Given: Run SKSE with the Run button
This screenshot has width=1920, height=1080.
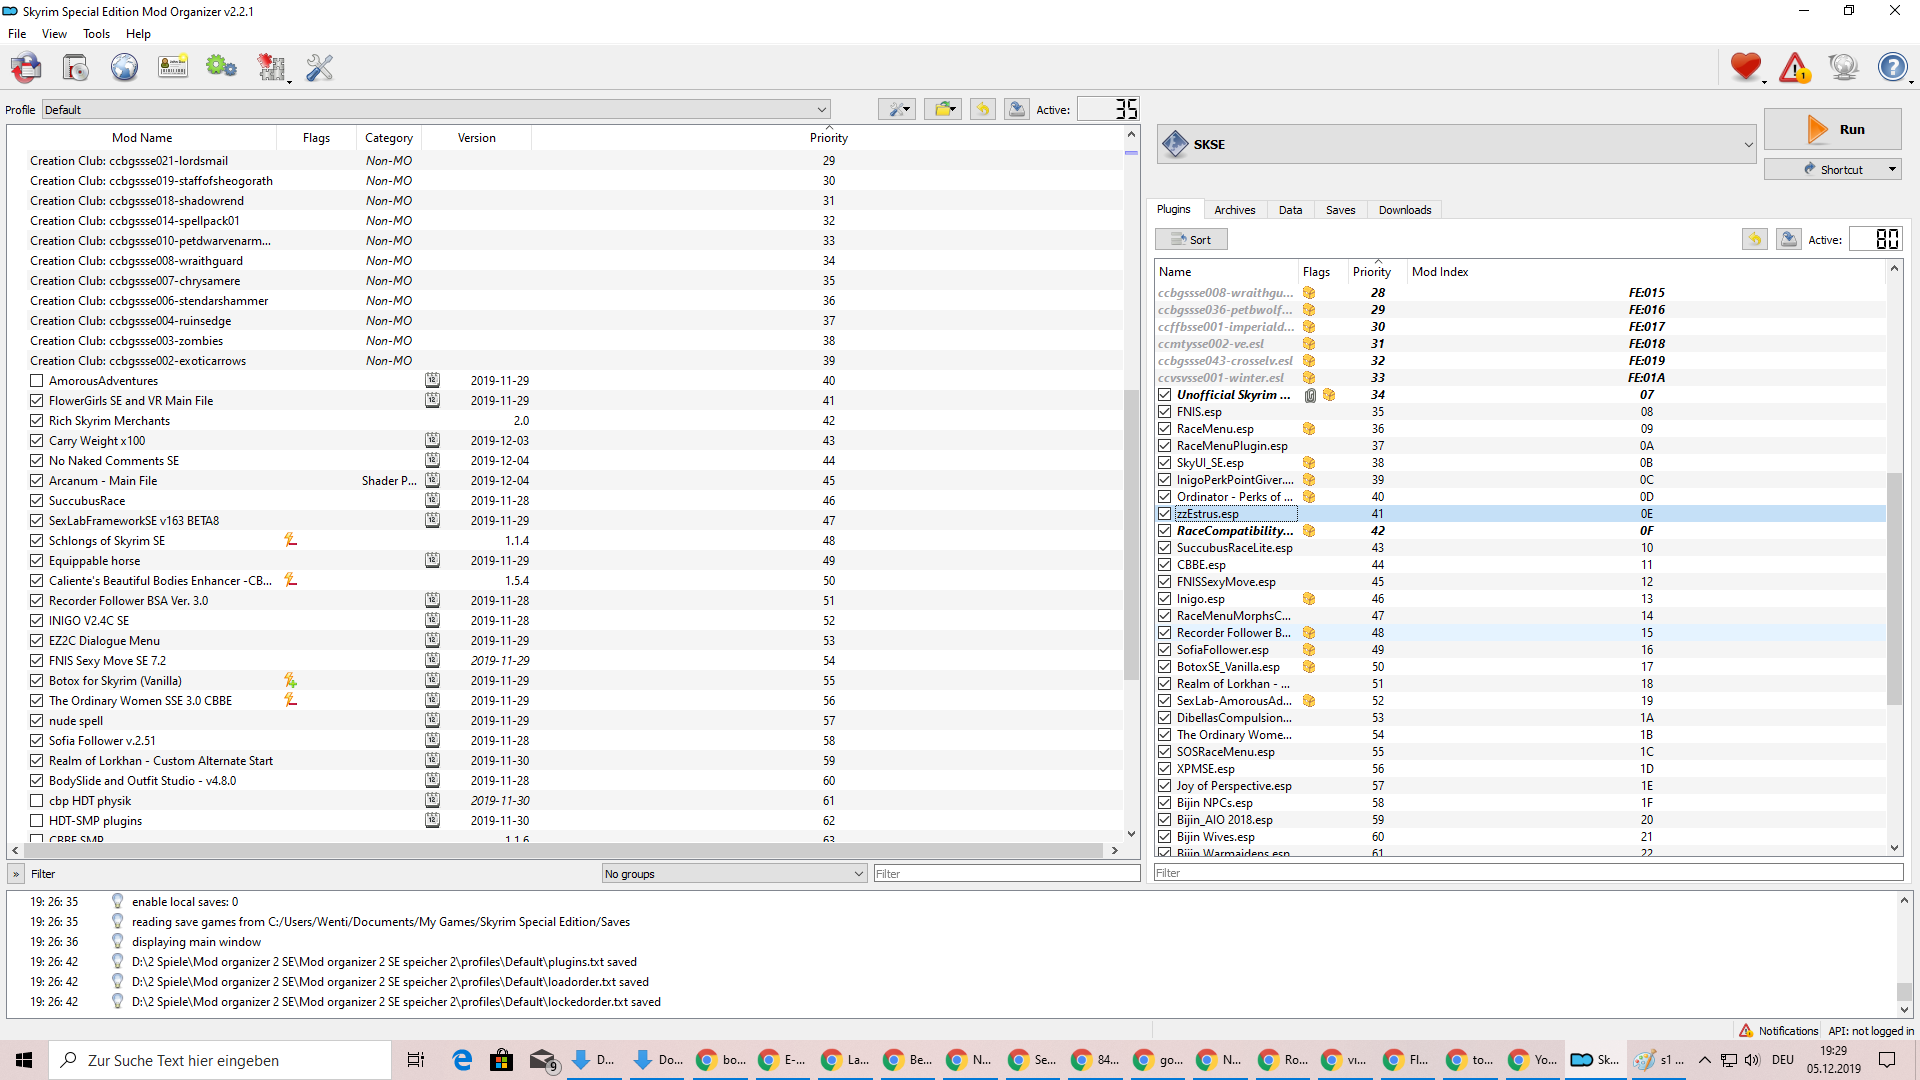Looking at the screenshot, I should (x=1833, y=130).
